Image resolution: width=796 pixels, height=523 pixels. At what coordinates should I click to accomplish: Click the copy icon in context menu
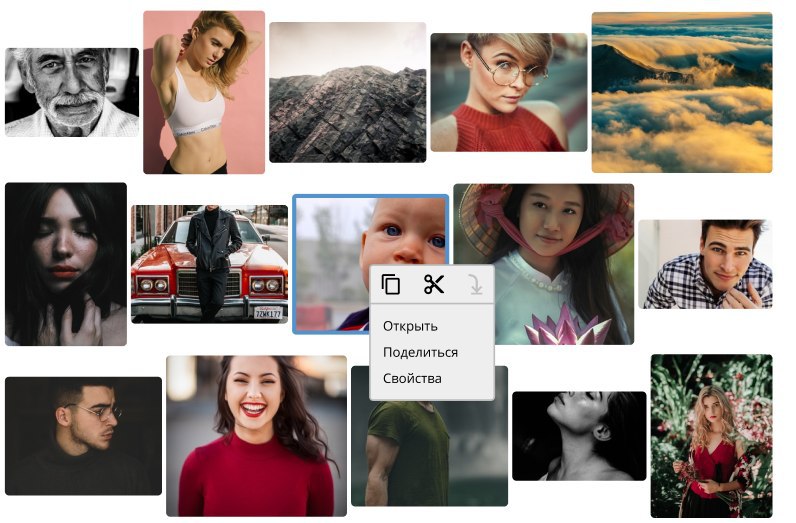coord(390,284)
